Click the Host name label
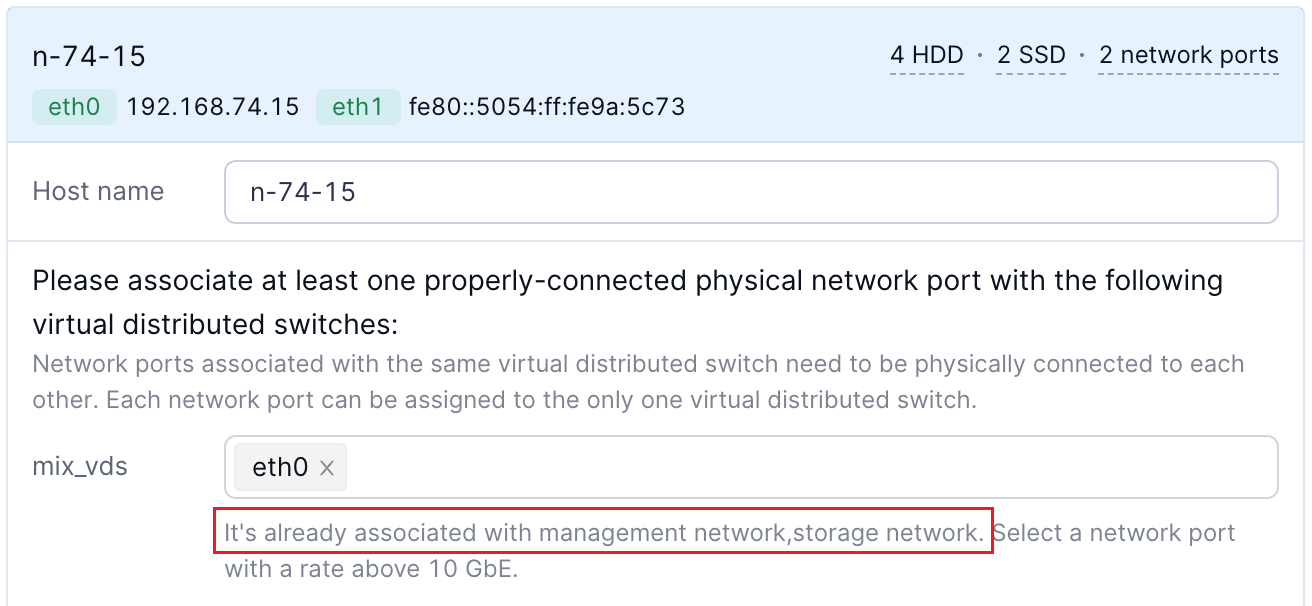 98,191
